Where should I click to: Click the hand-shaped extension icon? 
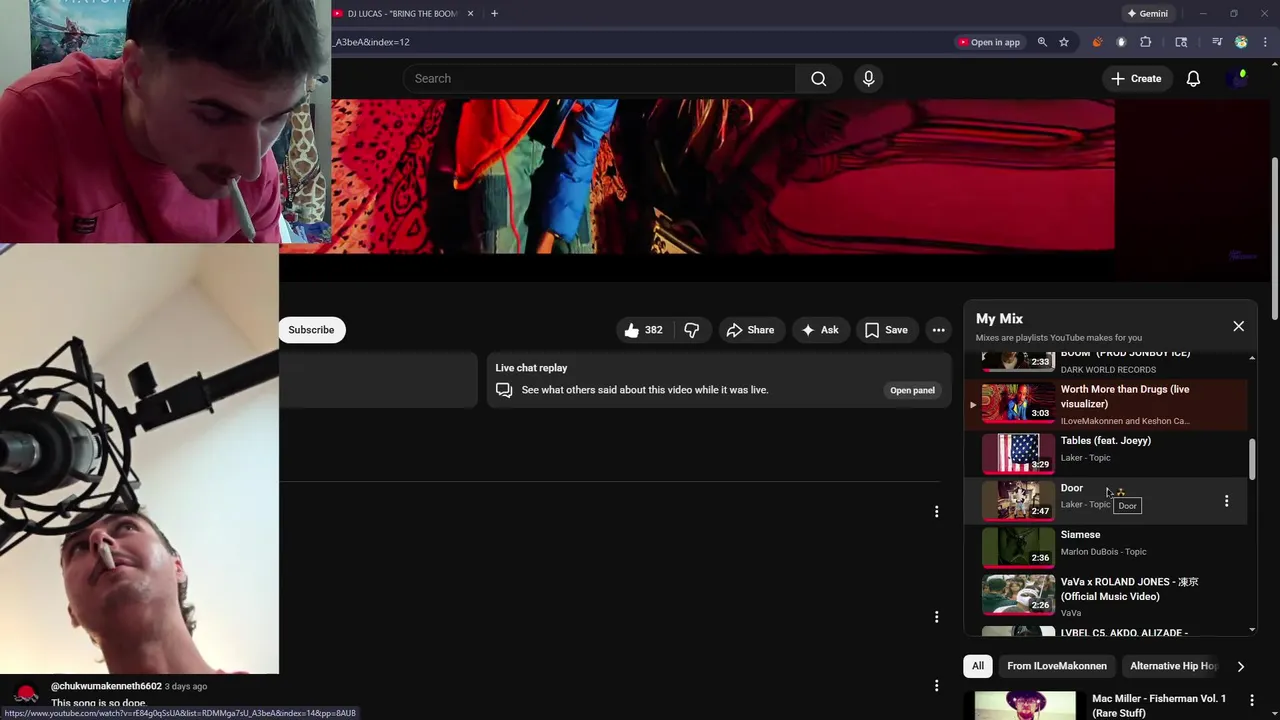click(1121, 42)
